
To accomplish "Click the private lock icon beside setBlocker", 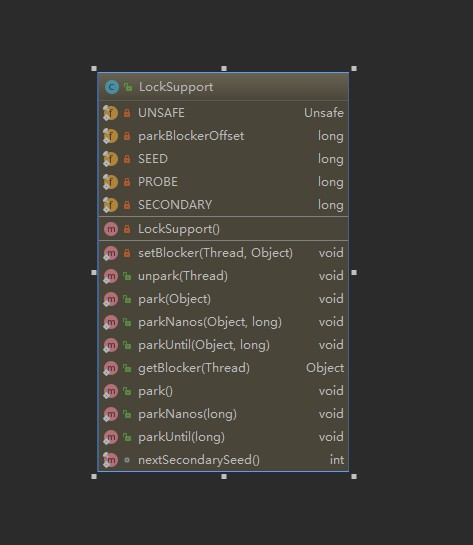I will (x=127, y=253).
